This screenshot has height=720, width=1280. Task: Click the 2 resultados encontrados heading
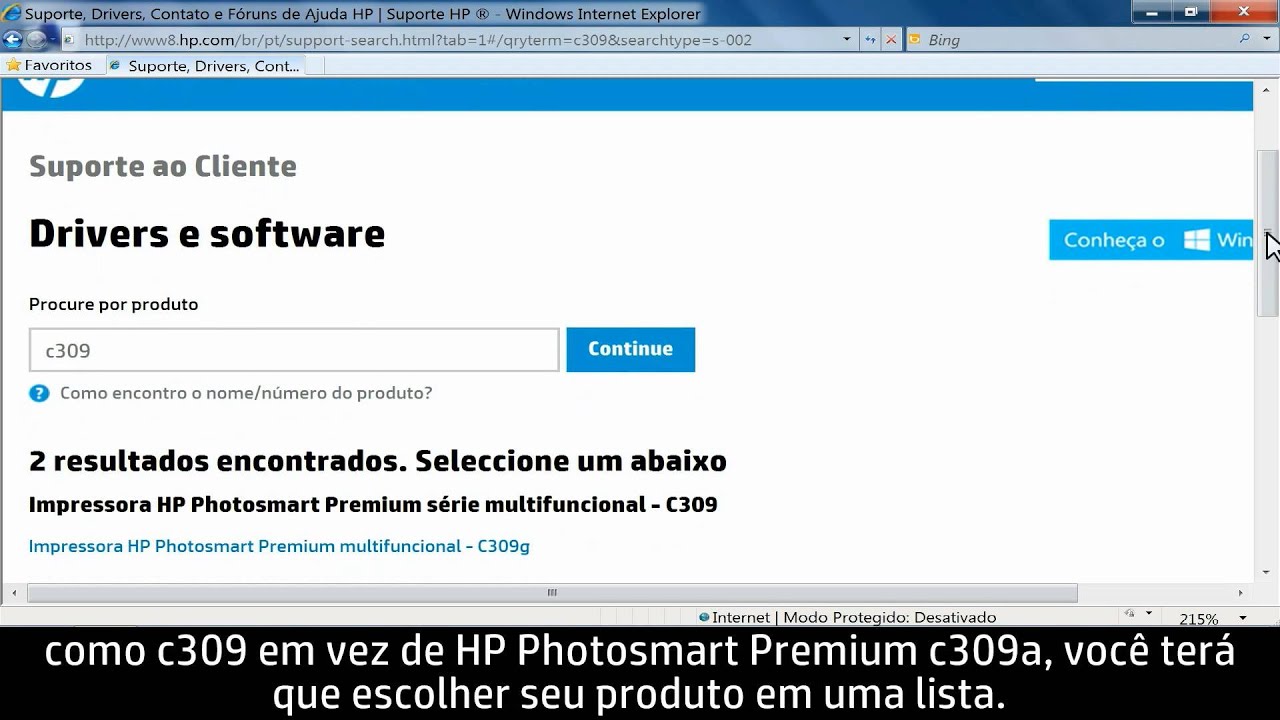tap(378, 461)
